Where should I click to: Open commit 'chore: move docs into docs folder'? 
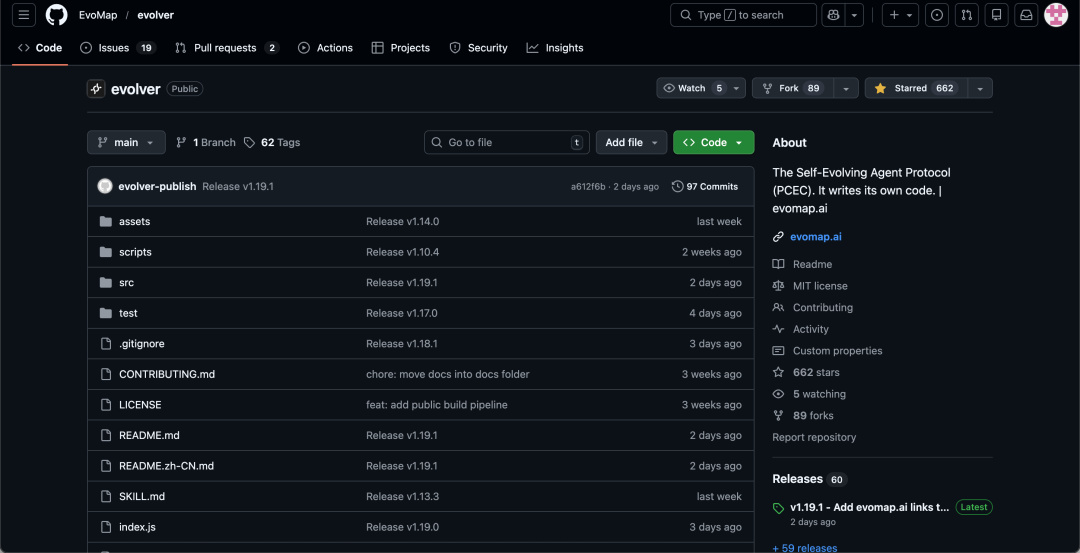pos(448,374)
